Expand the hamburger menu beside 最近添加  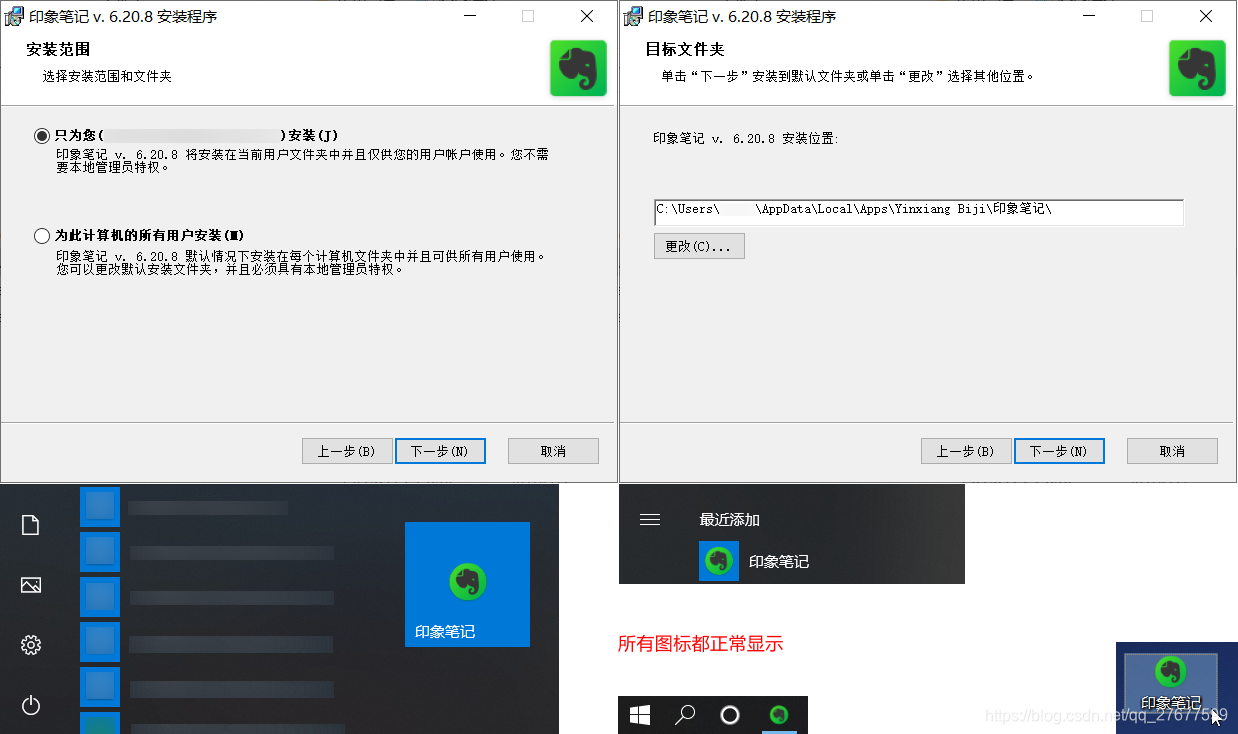(x=650, y=519)
